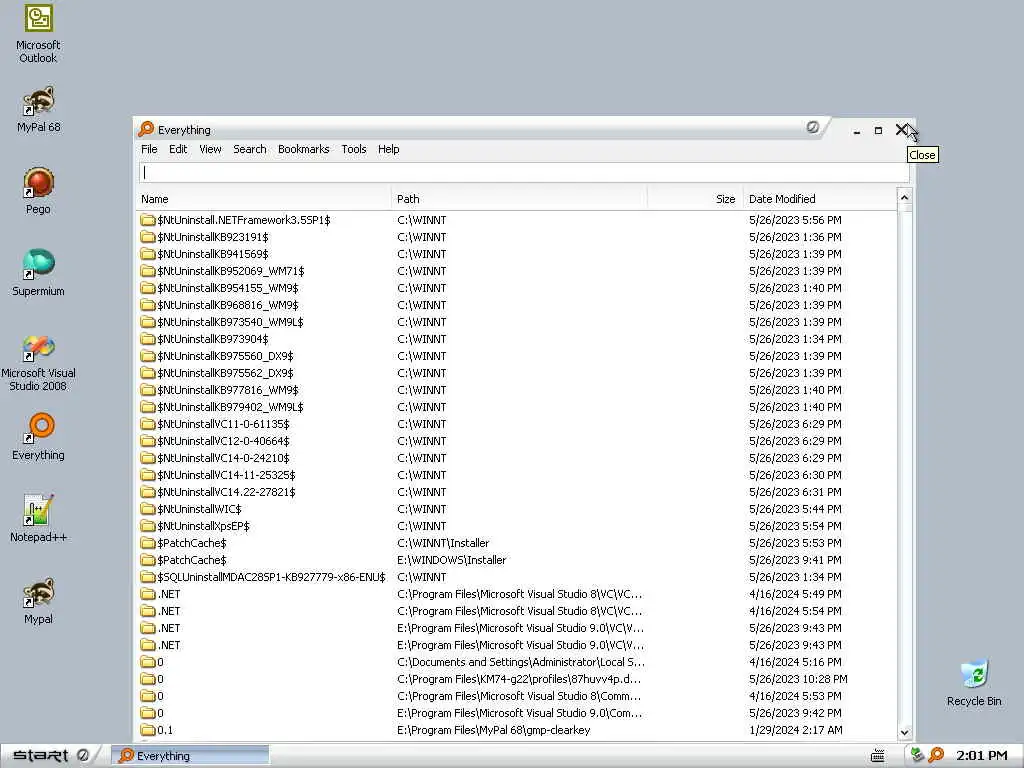Select the MyPal 68 desktop shortcut
Viewport: 1024px width, 768px height.
(x=38, y=110)
